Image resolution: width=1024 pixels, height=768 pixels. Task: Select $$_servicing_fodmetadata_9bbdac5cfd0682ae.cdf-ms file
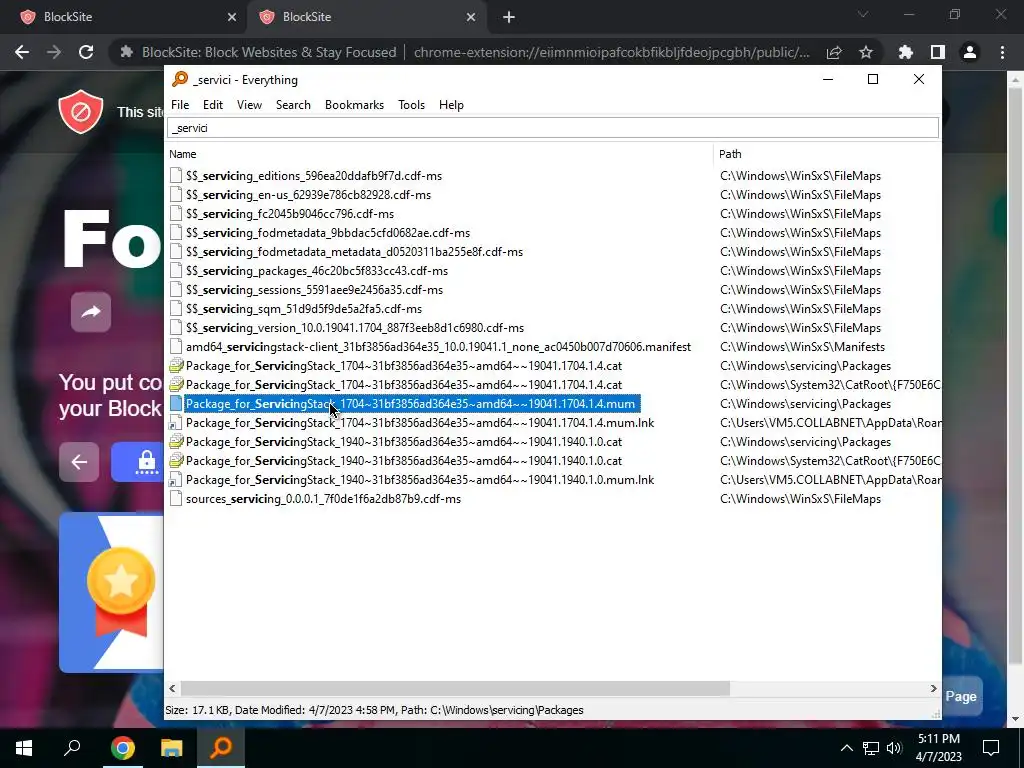click(x=328, y=232)
